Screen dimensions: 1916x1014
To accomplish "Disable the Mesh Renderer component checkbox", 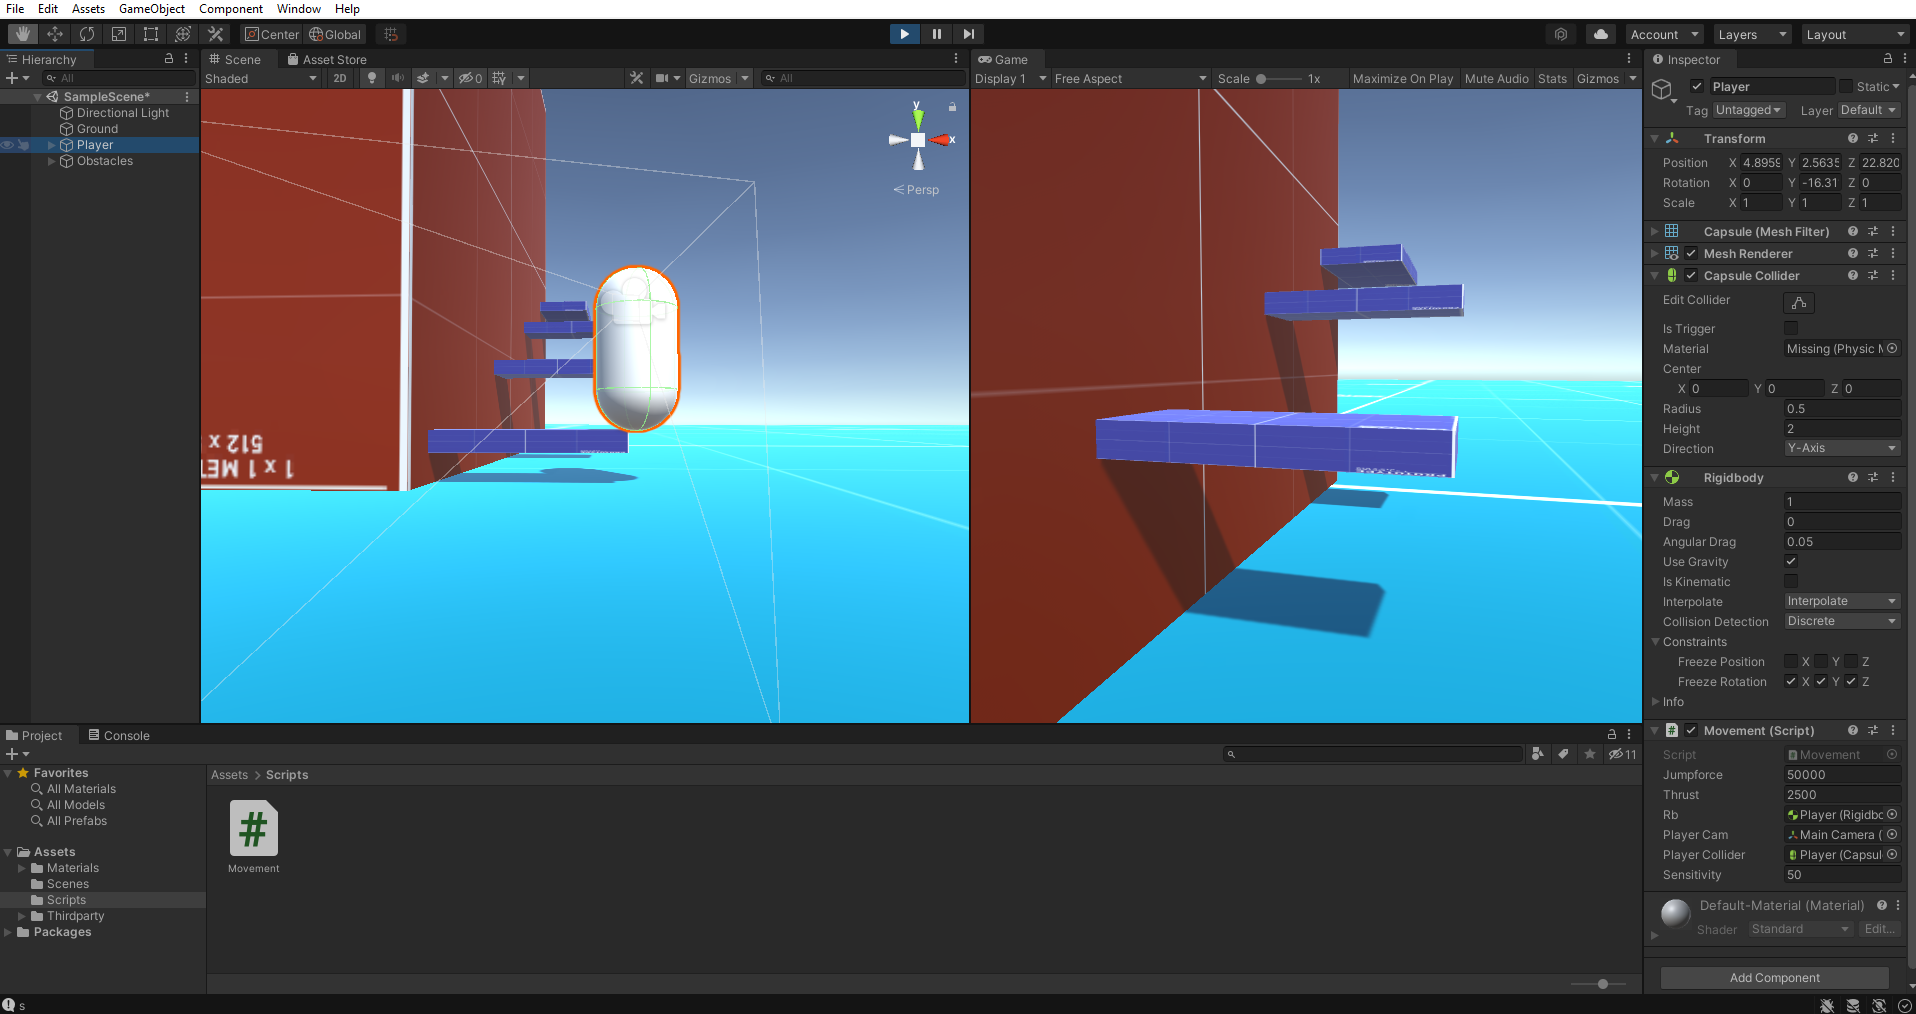I will (1691, 253).
